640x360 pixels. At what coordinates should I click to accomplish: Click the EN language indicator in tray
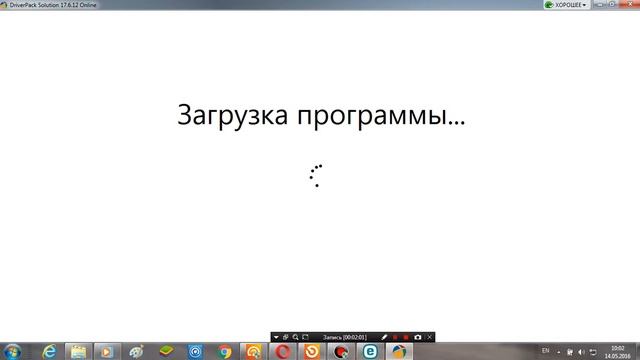(x=545, y=351)
